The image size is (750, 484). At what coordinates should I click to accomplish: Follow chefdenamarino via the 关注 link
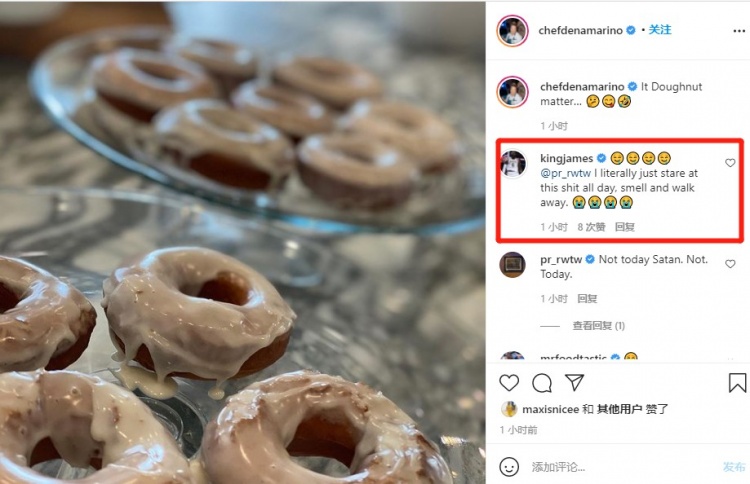[x=660, y=31]
